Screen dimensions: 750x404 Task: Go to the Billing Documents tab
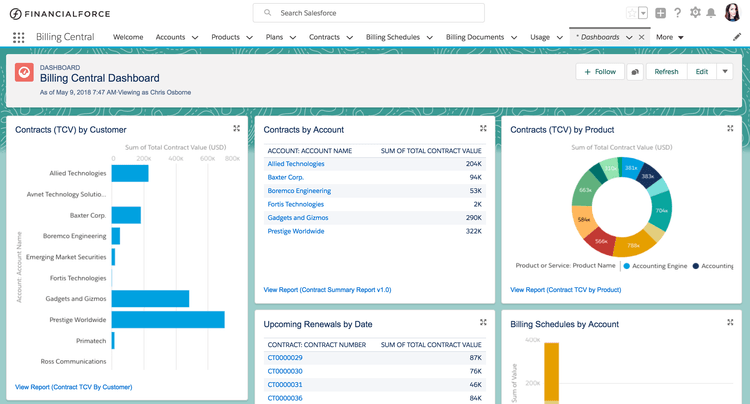(x=475, y=37)
